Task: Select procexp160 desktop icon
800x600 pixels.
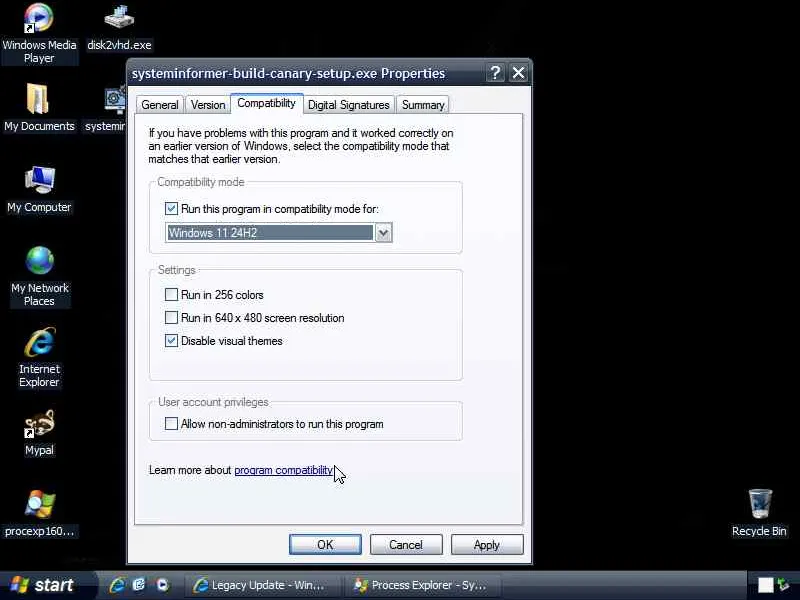Action: pyautogui.click(x=39, y=513)
